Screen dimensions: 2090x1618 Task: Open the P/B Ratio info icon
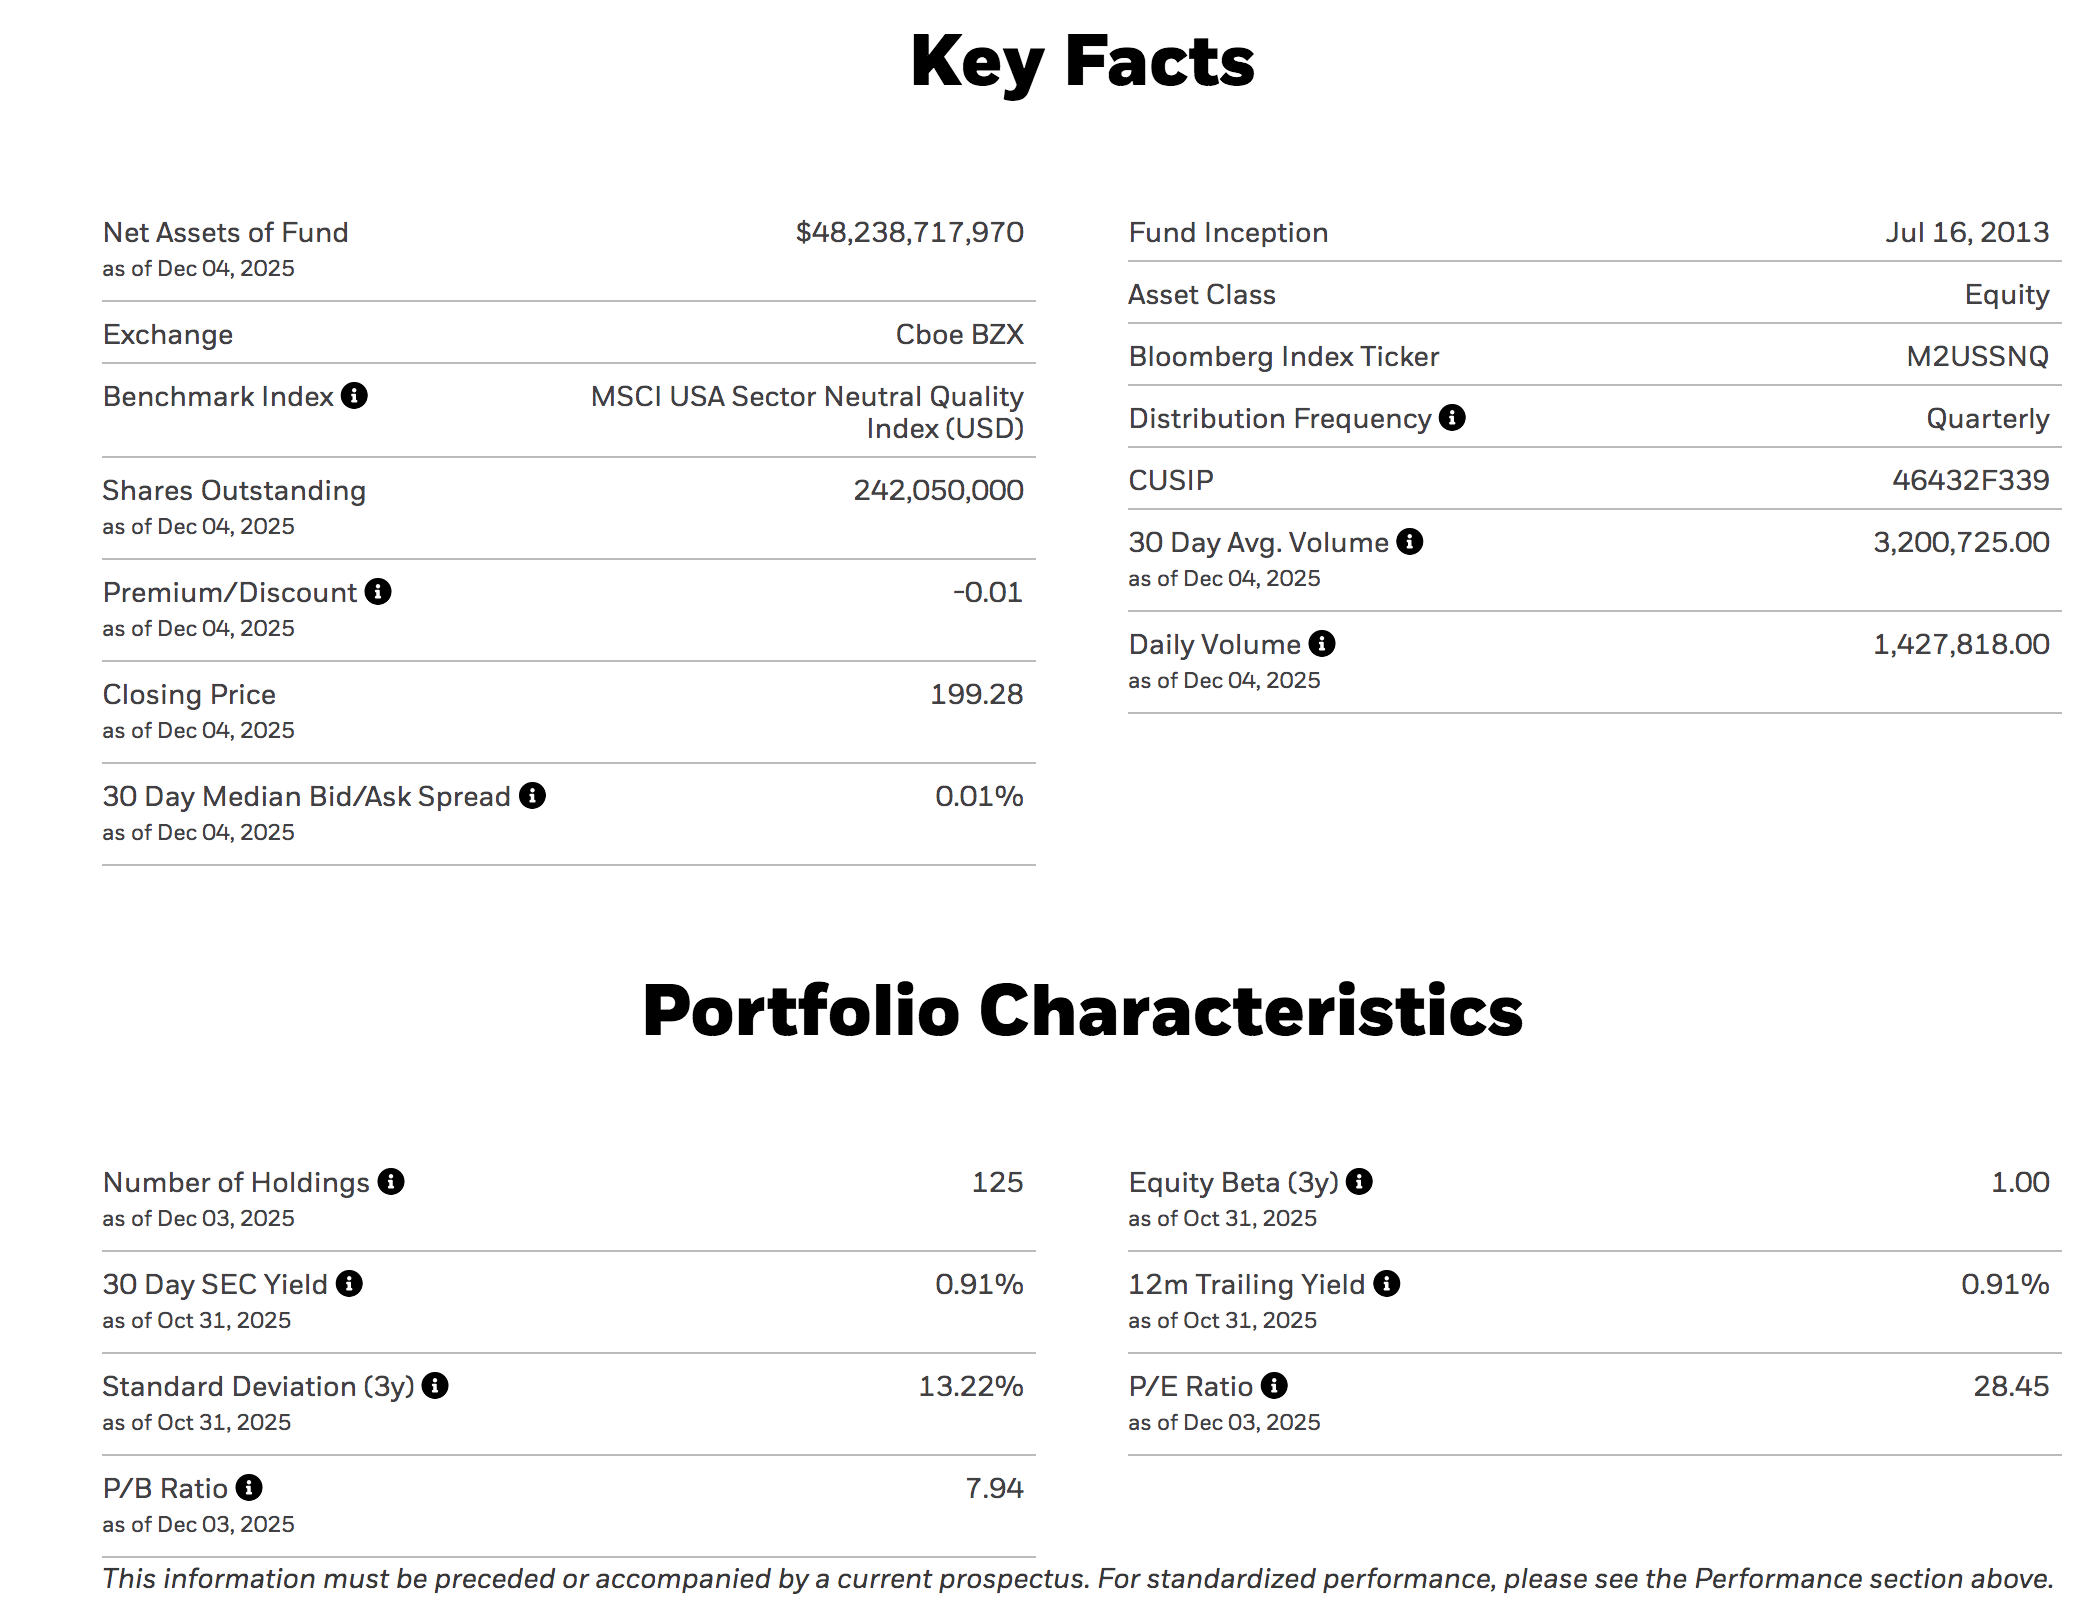tap(249, 1488)
